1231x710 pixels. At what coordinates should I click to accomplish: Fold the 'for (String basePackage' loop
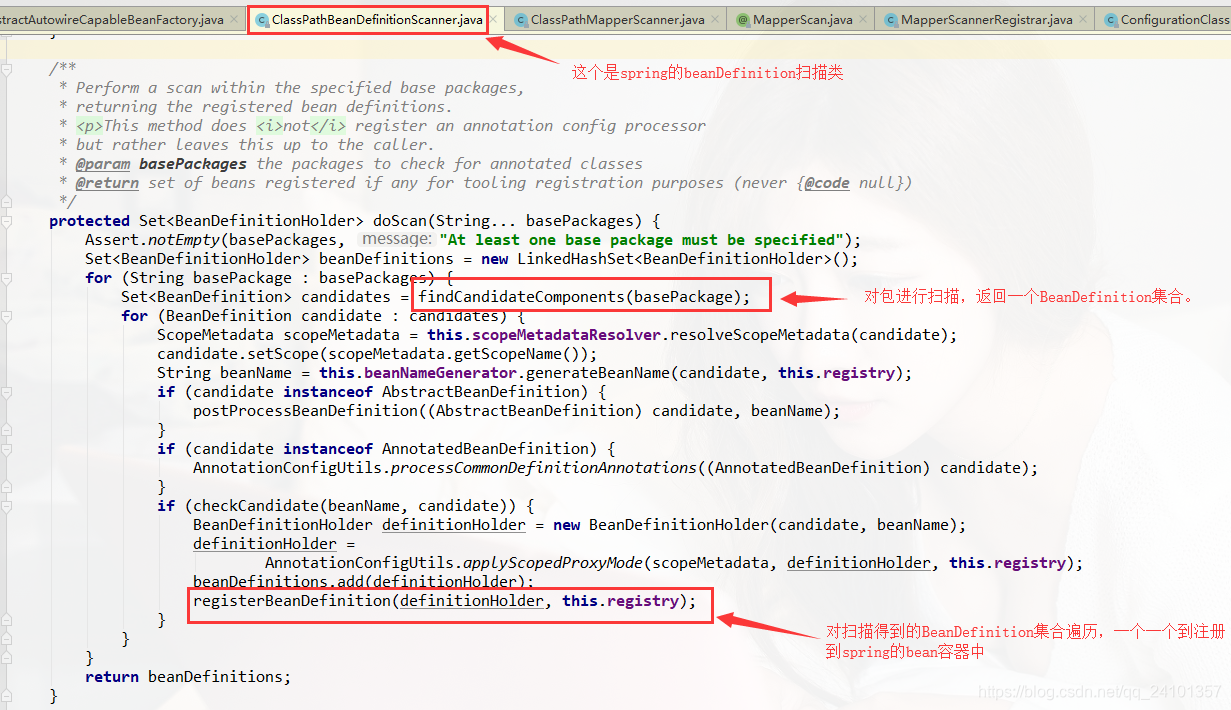7,278
